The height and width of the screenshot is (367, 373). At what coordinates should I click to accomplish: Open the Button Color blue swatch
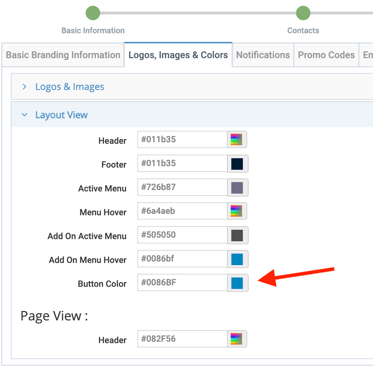coord(237,283)
